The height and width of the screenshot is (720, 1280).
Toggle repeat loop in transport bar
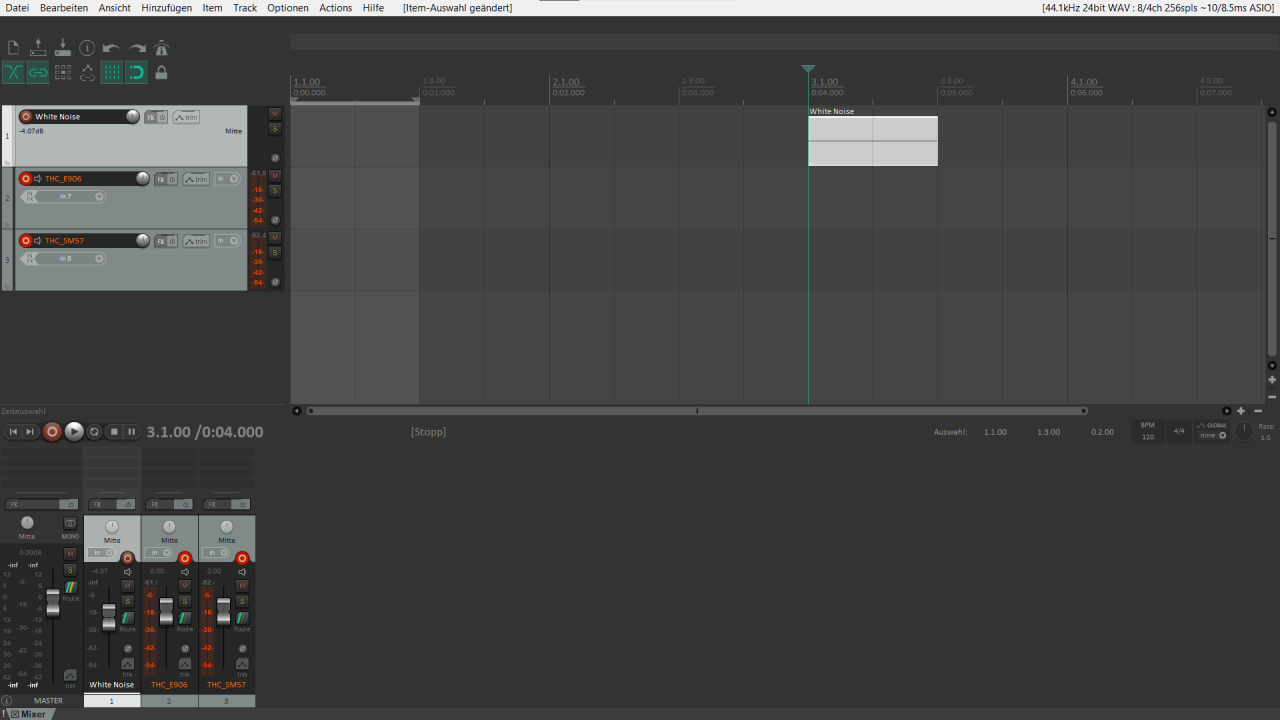[x=95, y=432]
